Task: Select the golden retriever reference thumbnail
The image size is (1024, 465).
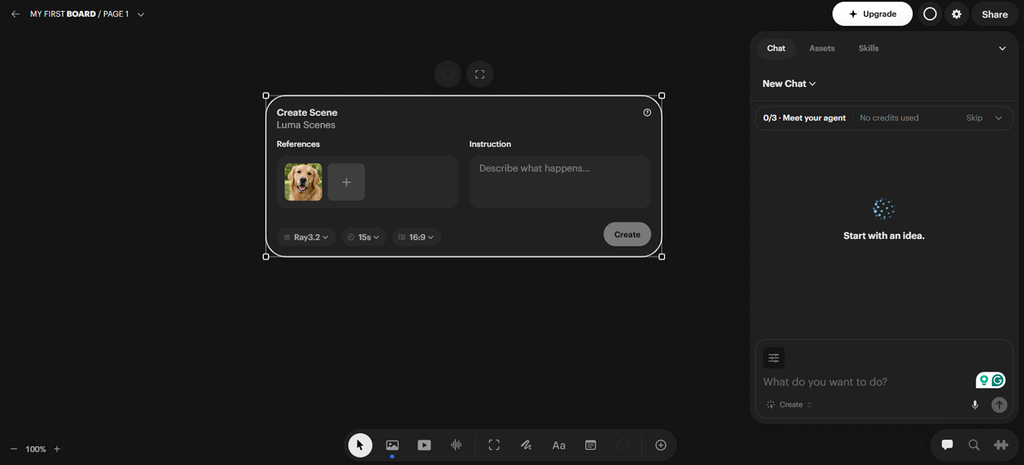Action: click(x=303, y=182)
